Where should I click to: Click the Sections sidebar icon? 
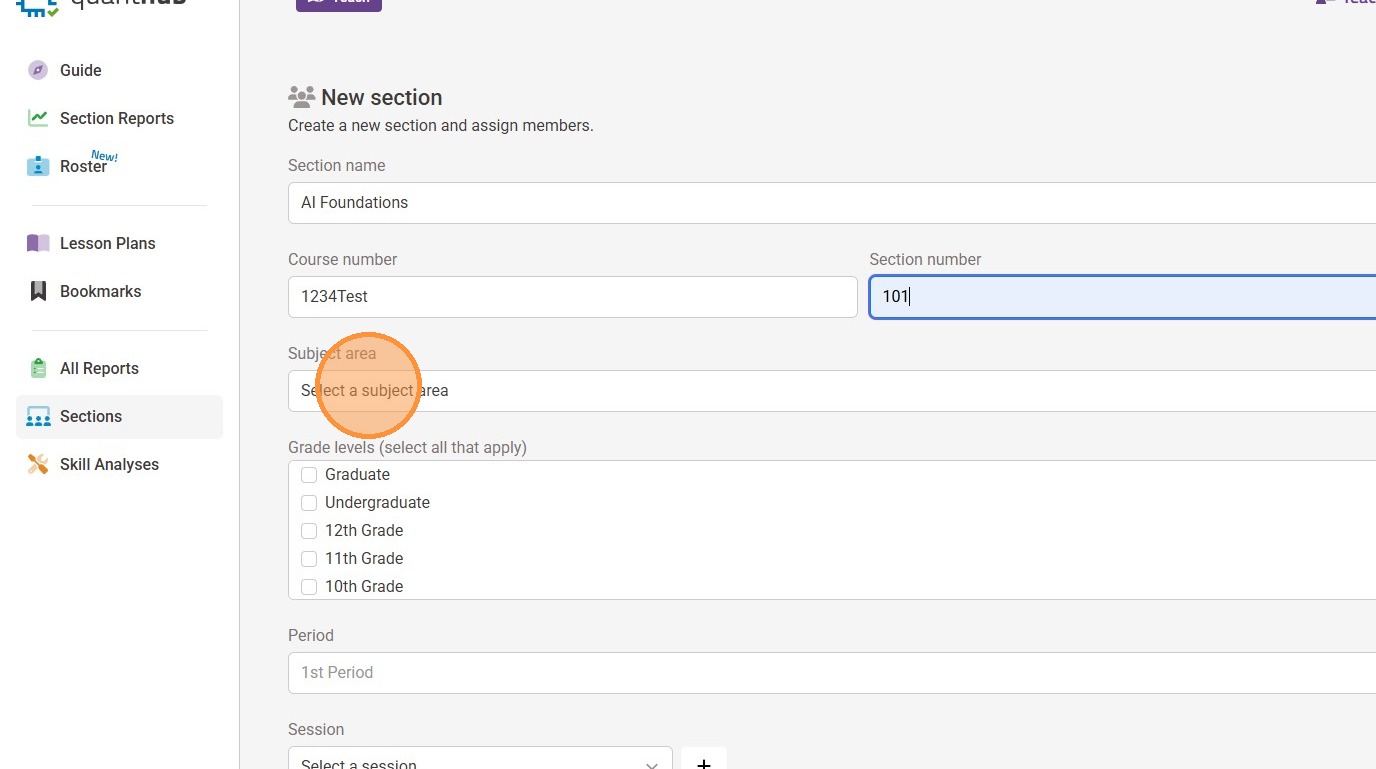38,416
